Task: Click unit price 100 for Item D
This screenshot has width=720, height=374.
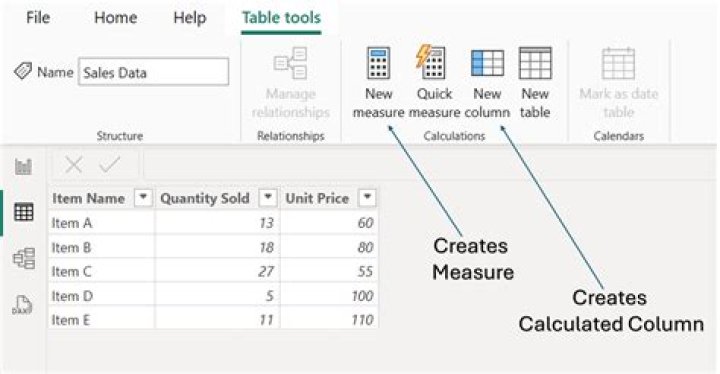Action: coord(329,295)
